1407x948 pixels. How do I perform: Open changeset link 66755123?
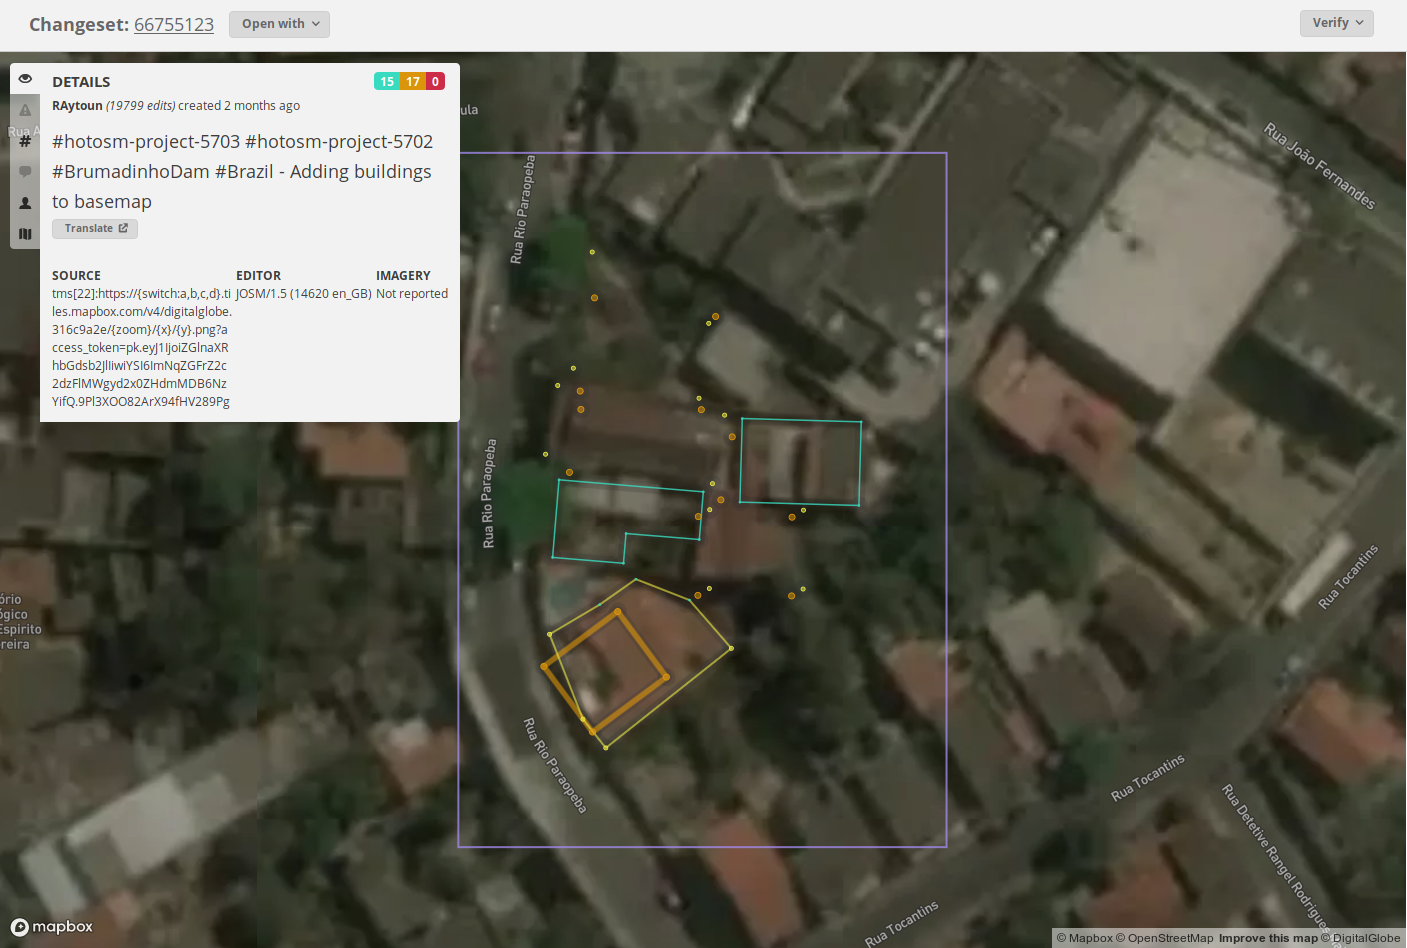point(174,24)
